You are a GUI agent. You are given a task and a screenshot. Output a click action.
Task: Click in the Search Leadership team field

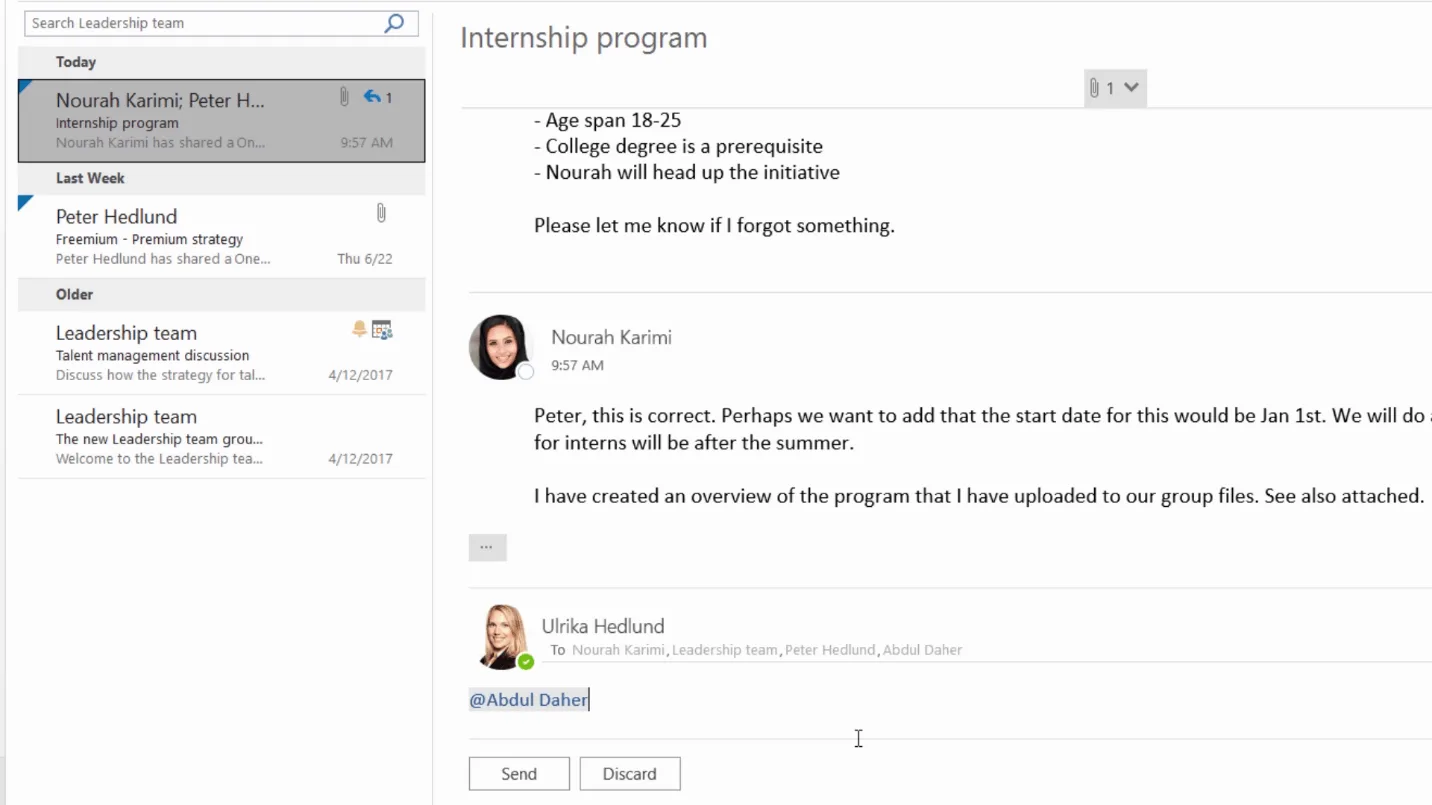click(205, 23)
